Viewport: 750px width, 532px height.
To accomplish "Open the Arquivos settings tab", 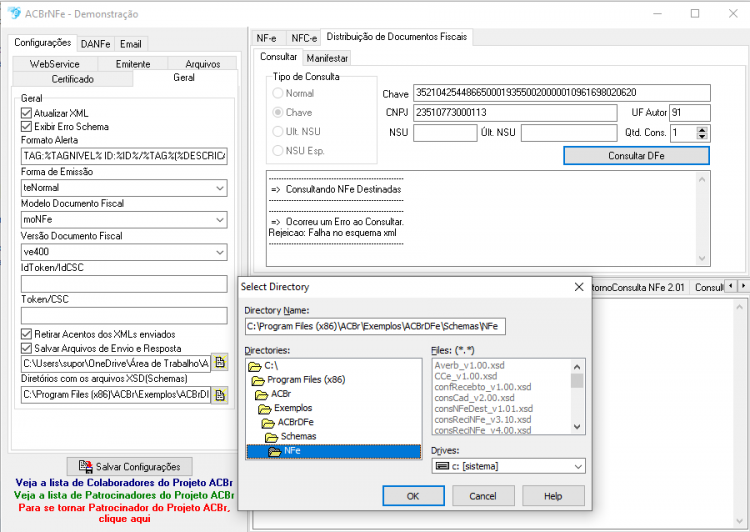I will pyautogui.click(x=203, y=64).
